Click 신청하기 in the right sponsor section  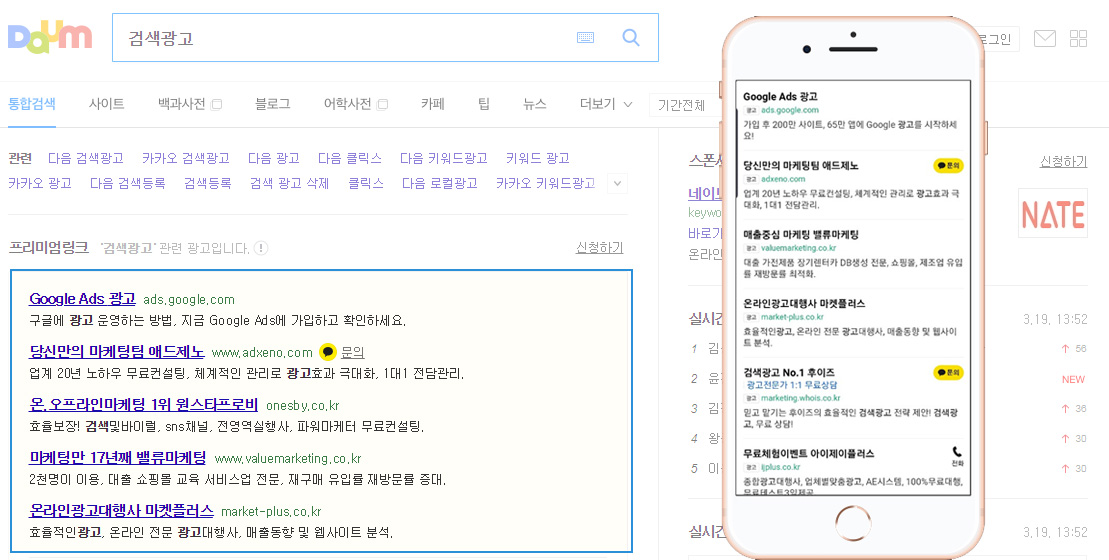point(1063,161)
